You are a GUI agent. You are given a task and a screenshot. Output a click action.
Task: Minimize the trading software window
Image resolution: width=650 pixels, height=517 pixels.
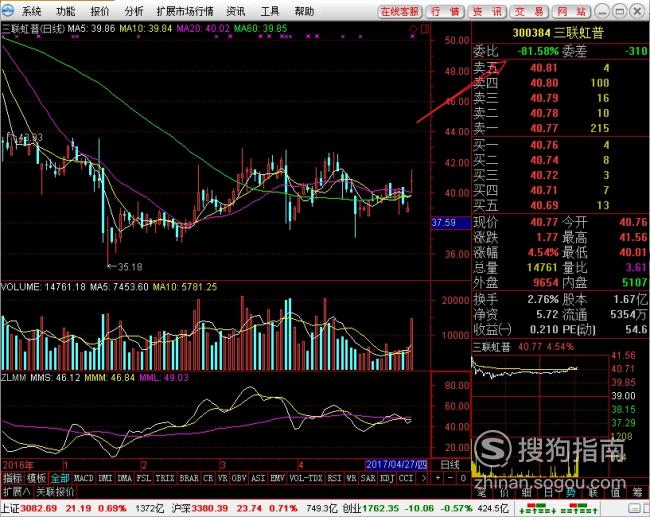pyautogui.click(x=602, y=11)
